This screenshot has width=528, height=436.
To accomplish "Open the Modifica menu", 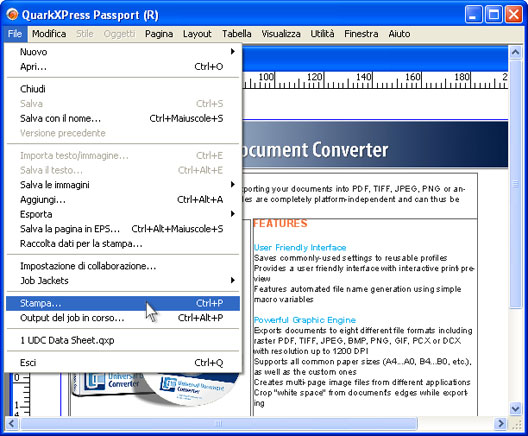I will 49,34.
